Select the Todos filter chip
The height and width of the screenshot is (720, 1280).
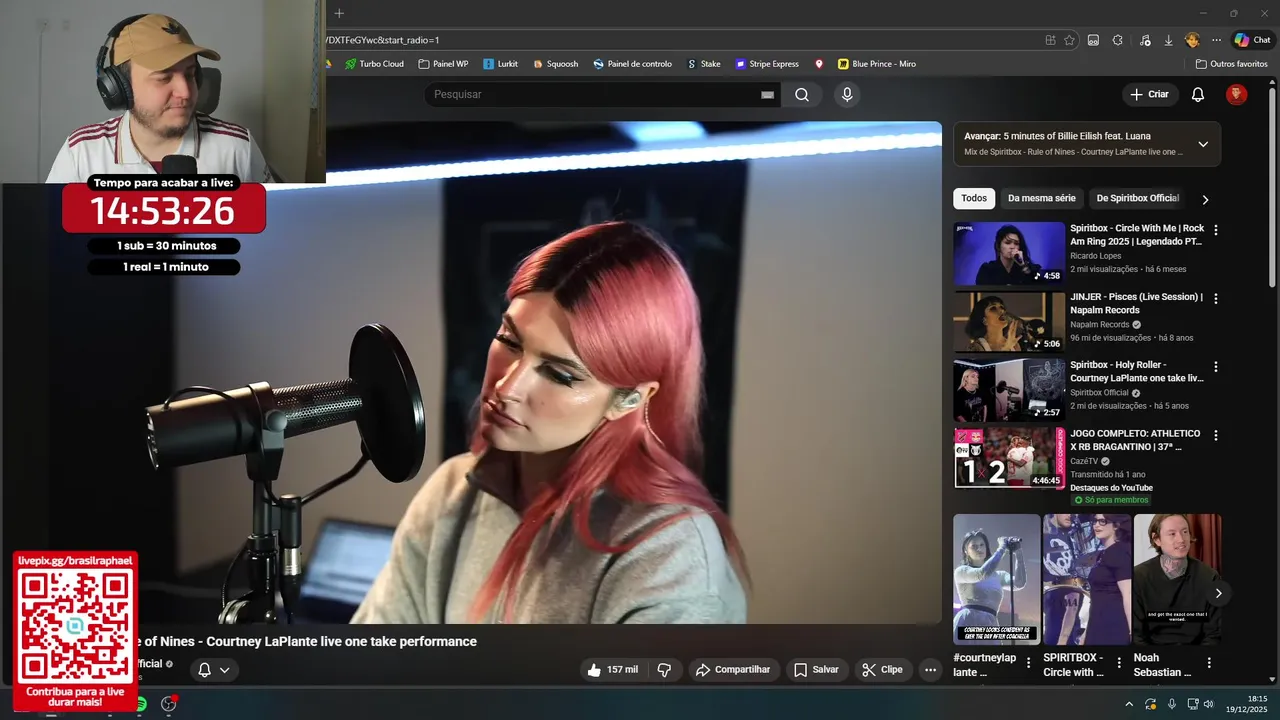(974, 198)
